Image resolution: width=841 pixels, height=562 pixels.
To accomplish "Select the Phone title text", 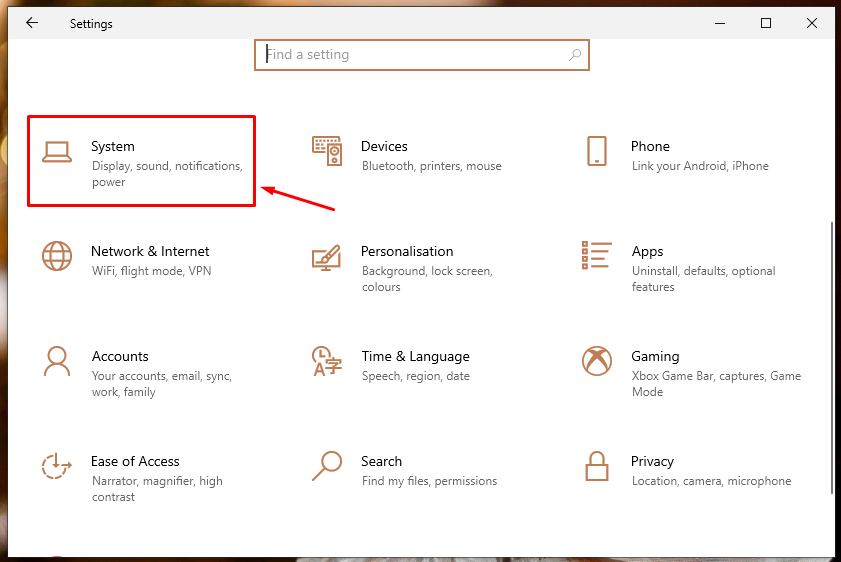I will [x=650, y=146].
